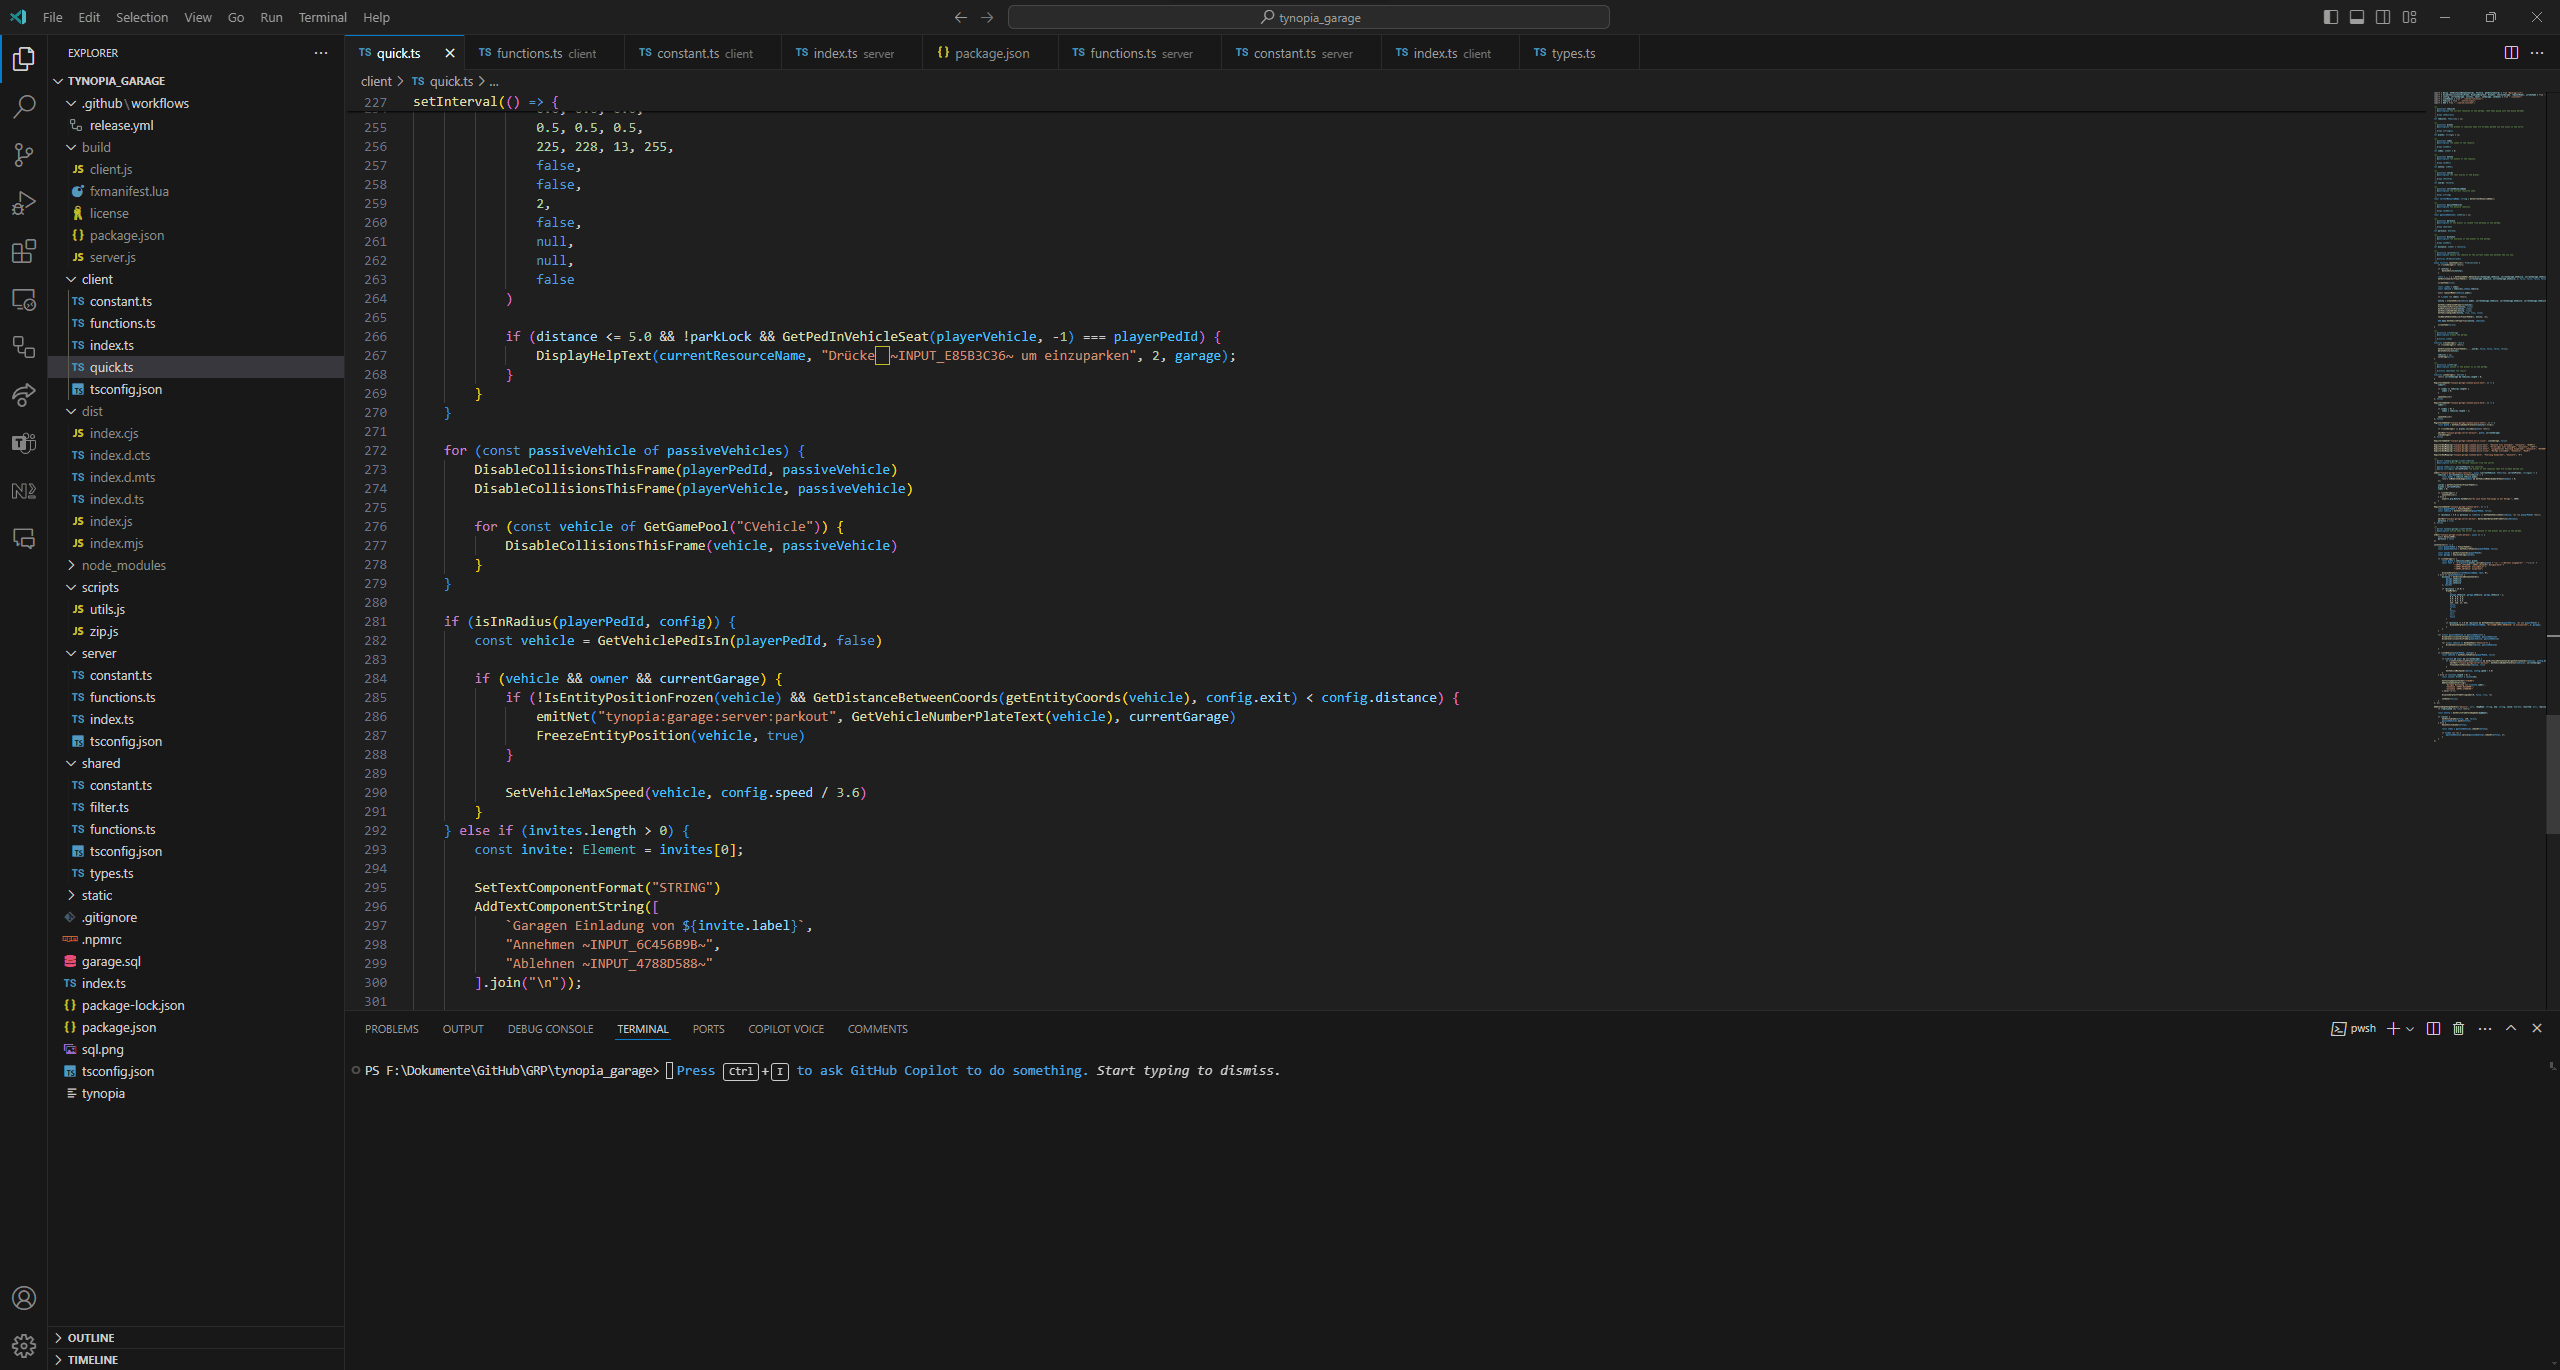Image resolution: width=2560 pixels, height=1370 pixels.
Task: Switch to the package.json tab
Action: click(990, 53)
